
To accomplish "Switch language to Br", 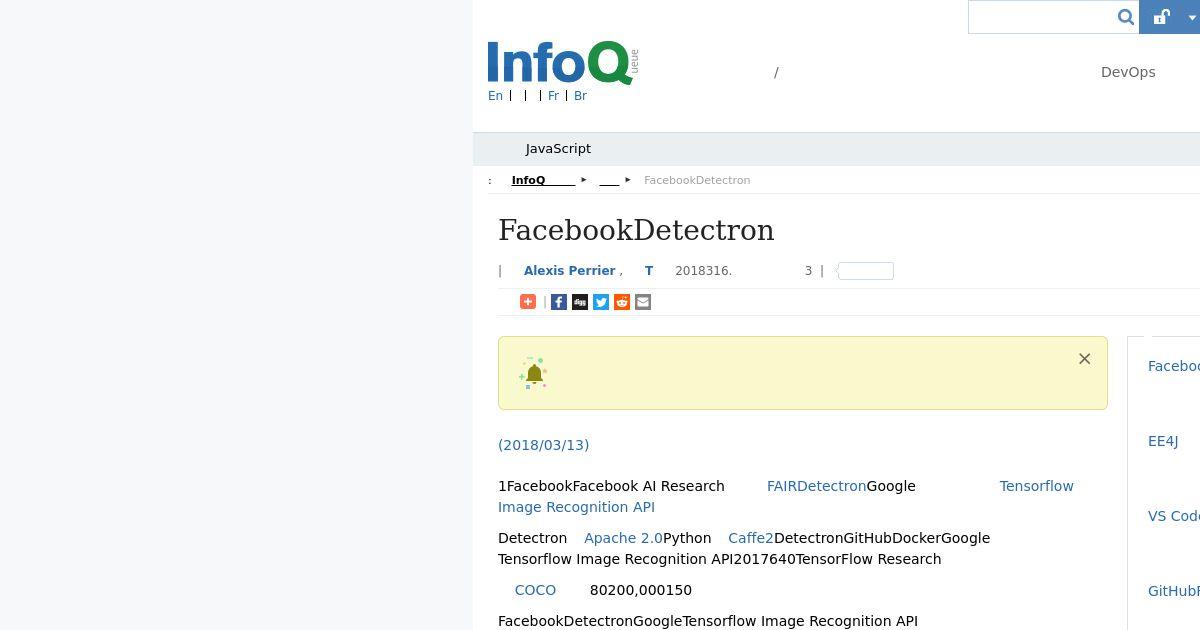I will (x=580, y=96).
